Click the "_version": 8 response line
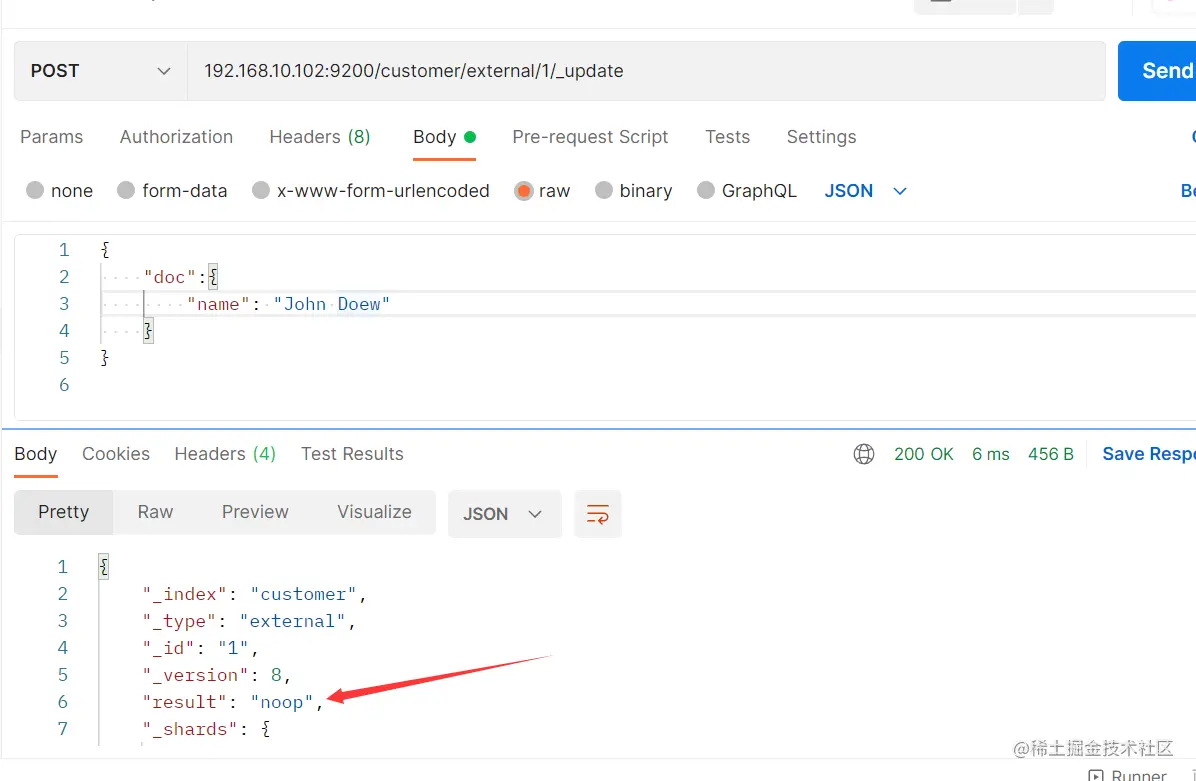1196x781 pixels. (217, 676)
